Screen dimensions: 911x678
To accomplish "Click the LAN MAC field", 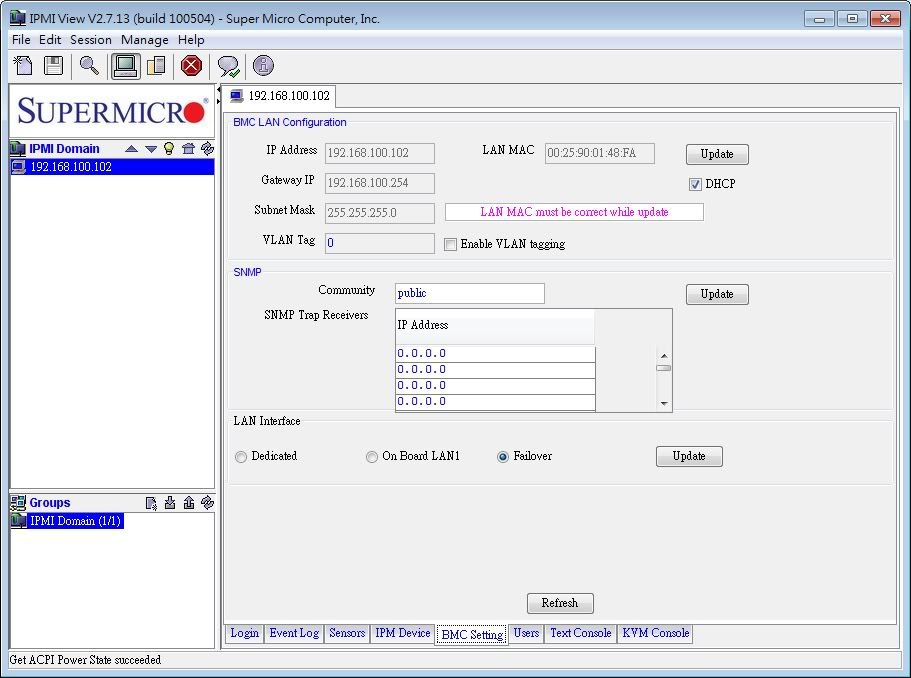I will [600, 153].
